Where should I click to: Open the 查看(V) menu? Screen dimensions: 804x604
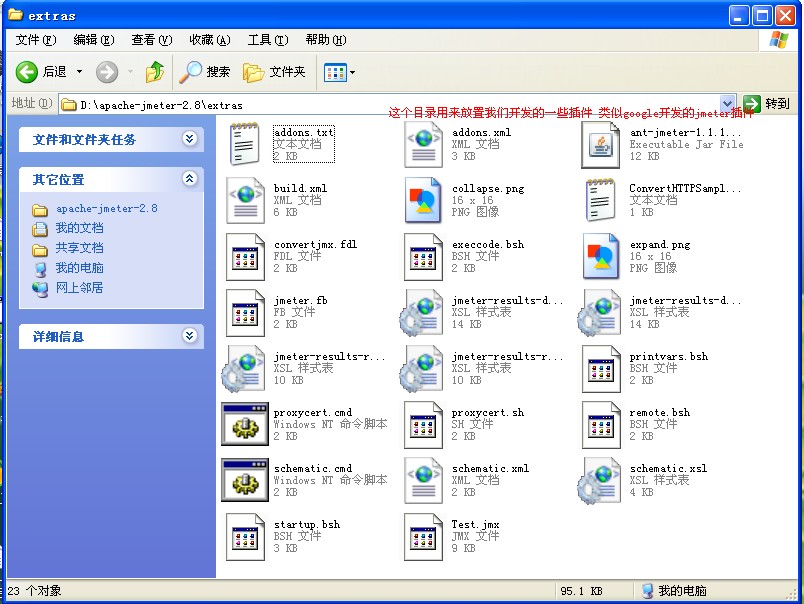[x=151, y=39]
